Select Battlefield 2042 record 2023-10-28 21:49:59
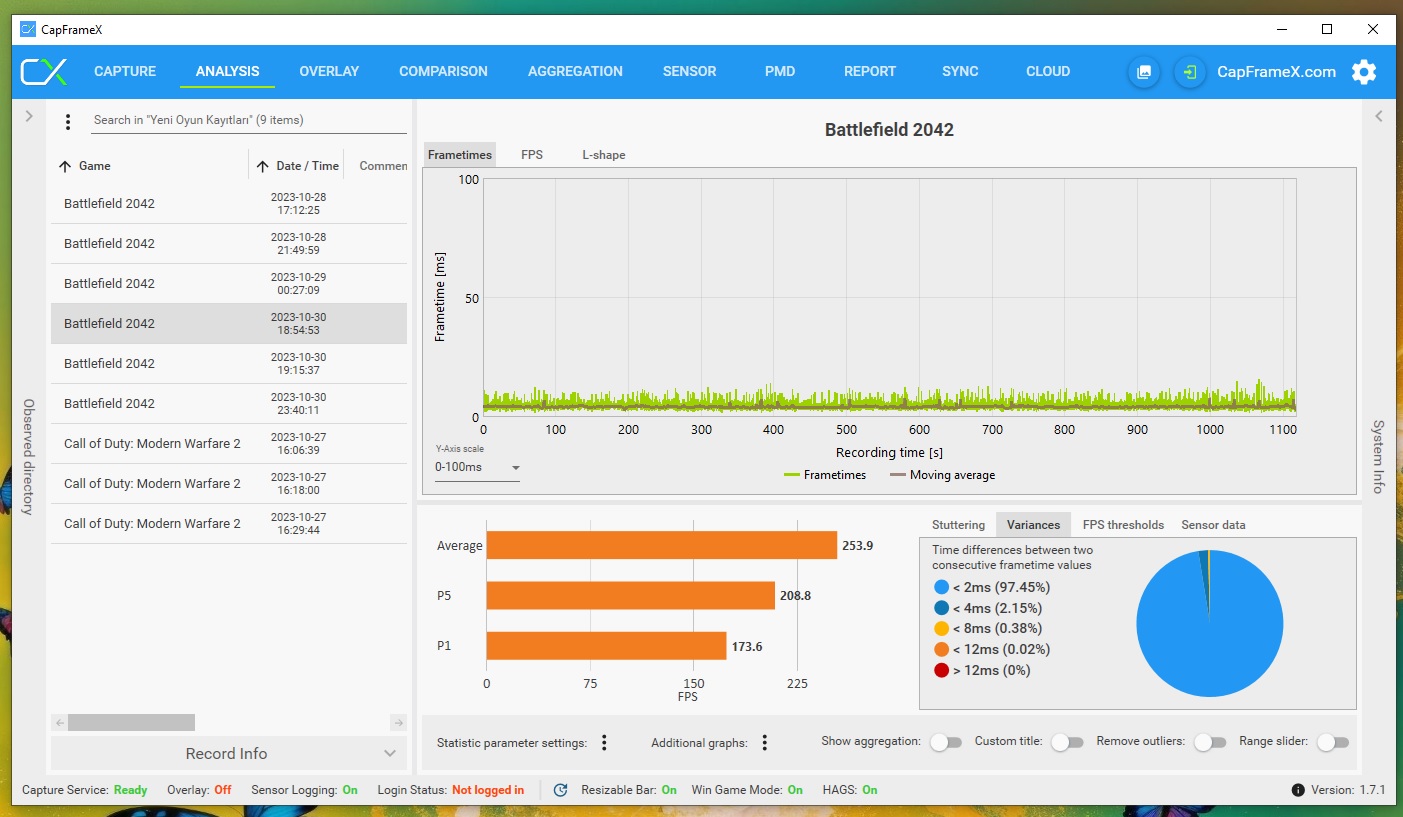The width and height of the screenshot is (1403, 817). pyautogui.click(x=229, y=244)
